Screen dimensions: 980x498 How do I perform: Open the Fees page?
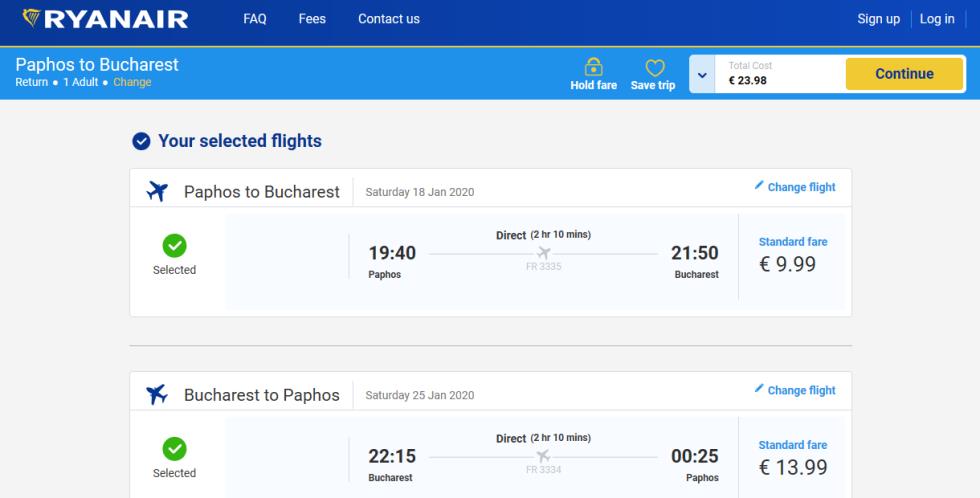click(312, 19)
